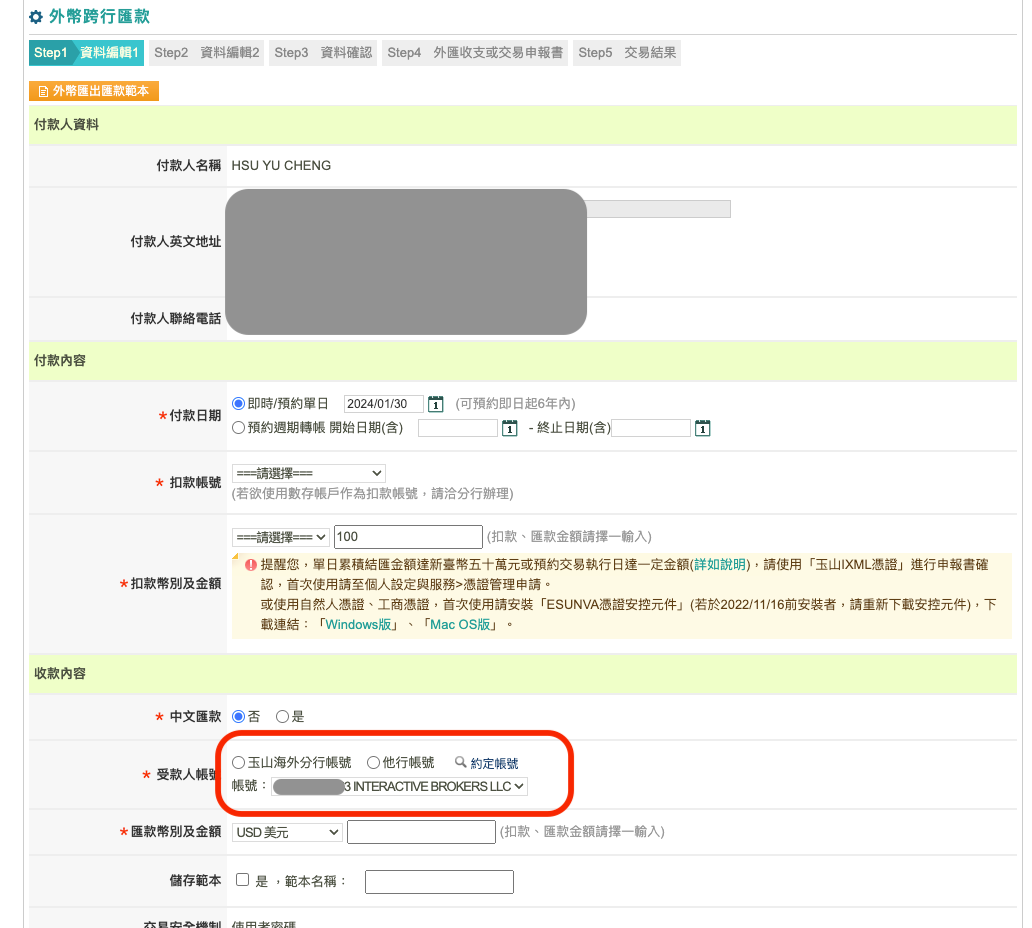The width and height of the screenshot is (1032, 928).
Task: Click magnifier icon beside 約定帳號
Action: pos(461,762)
